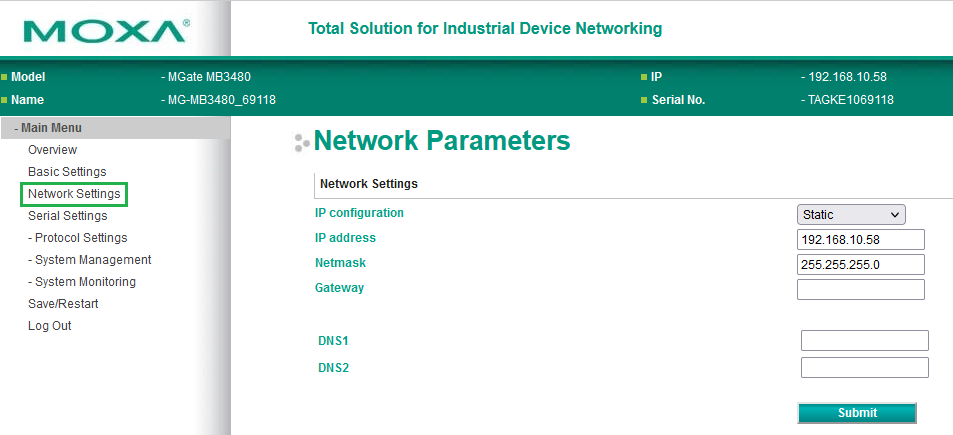
Task: Open Basic Settings in main menu
Action: tap(67, 171)
